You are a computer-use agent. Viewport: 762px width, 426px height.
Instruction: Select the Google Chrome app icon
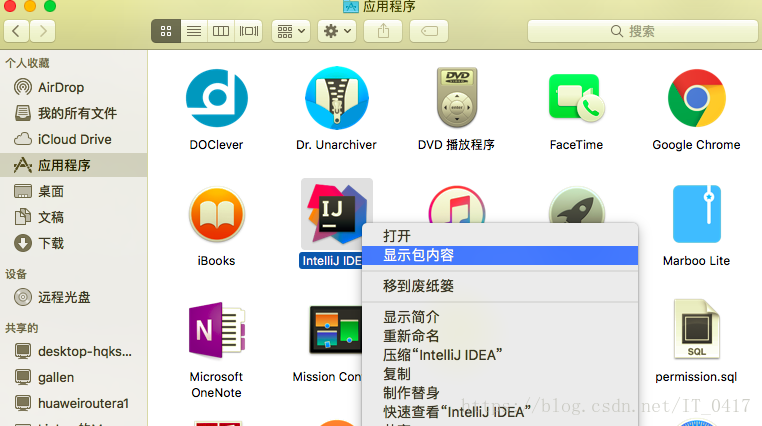tap(696, 98)
